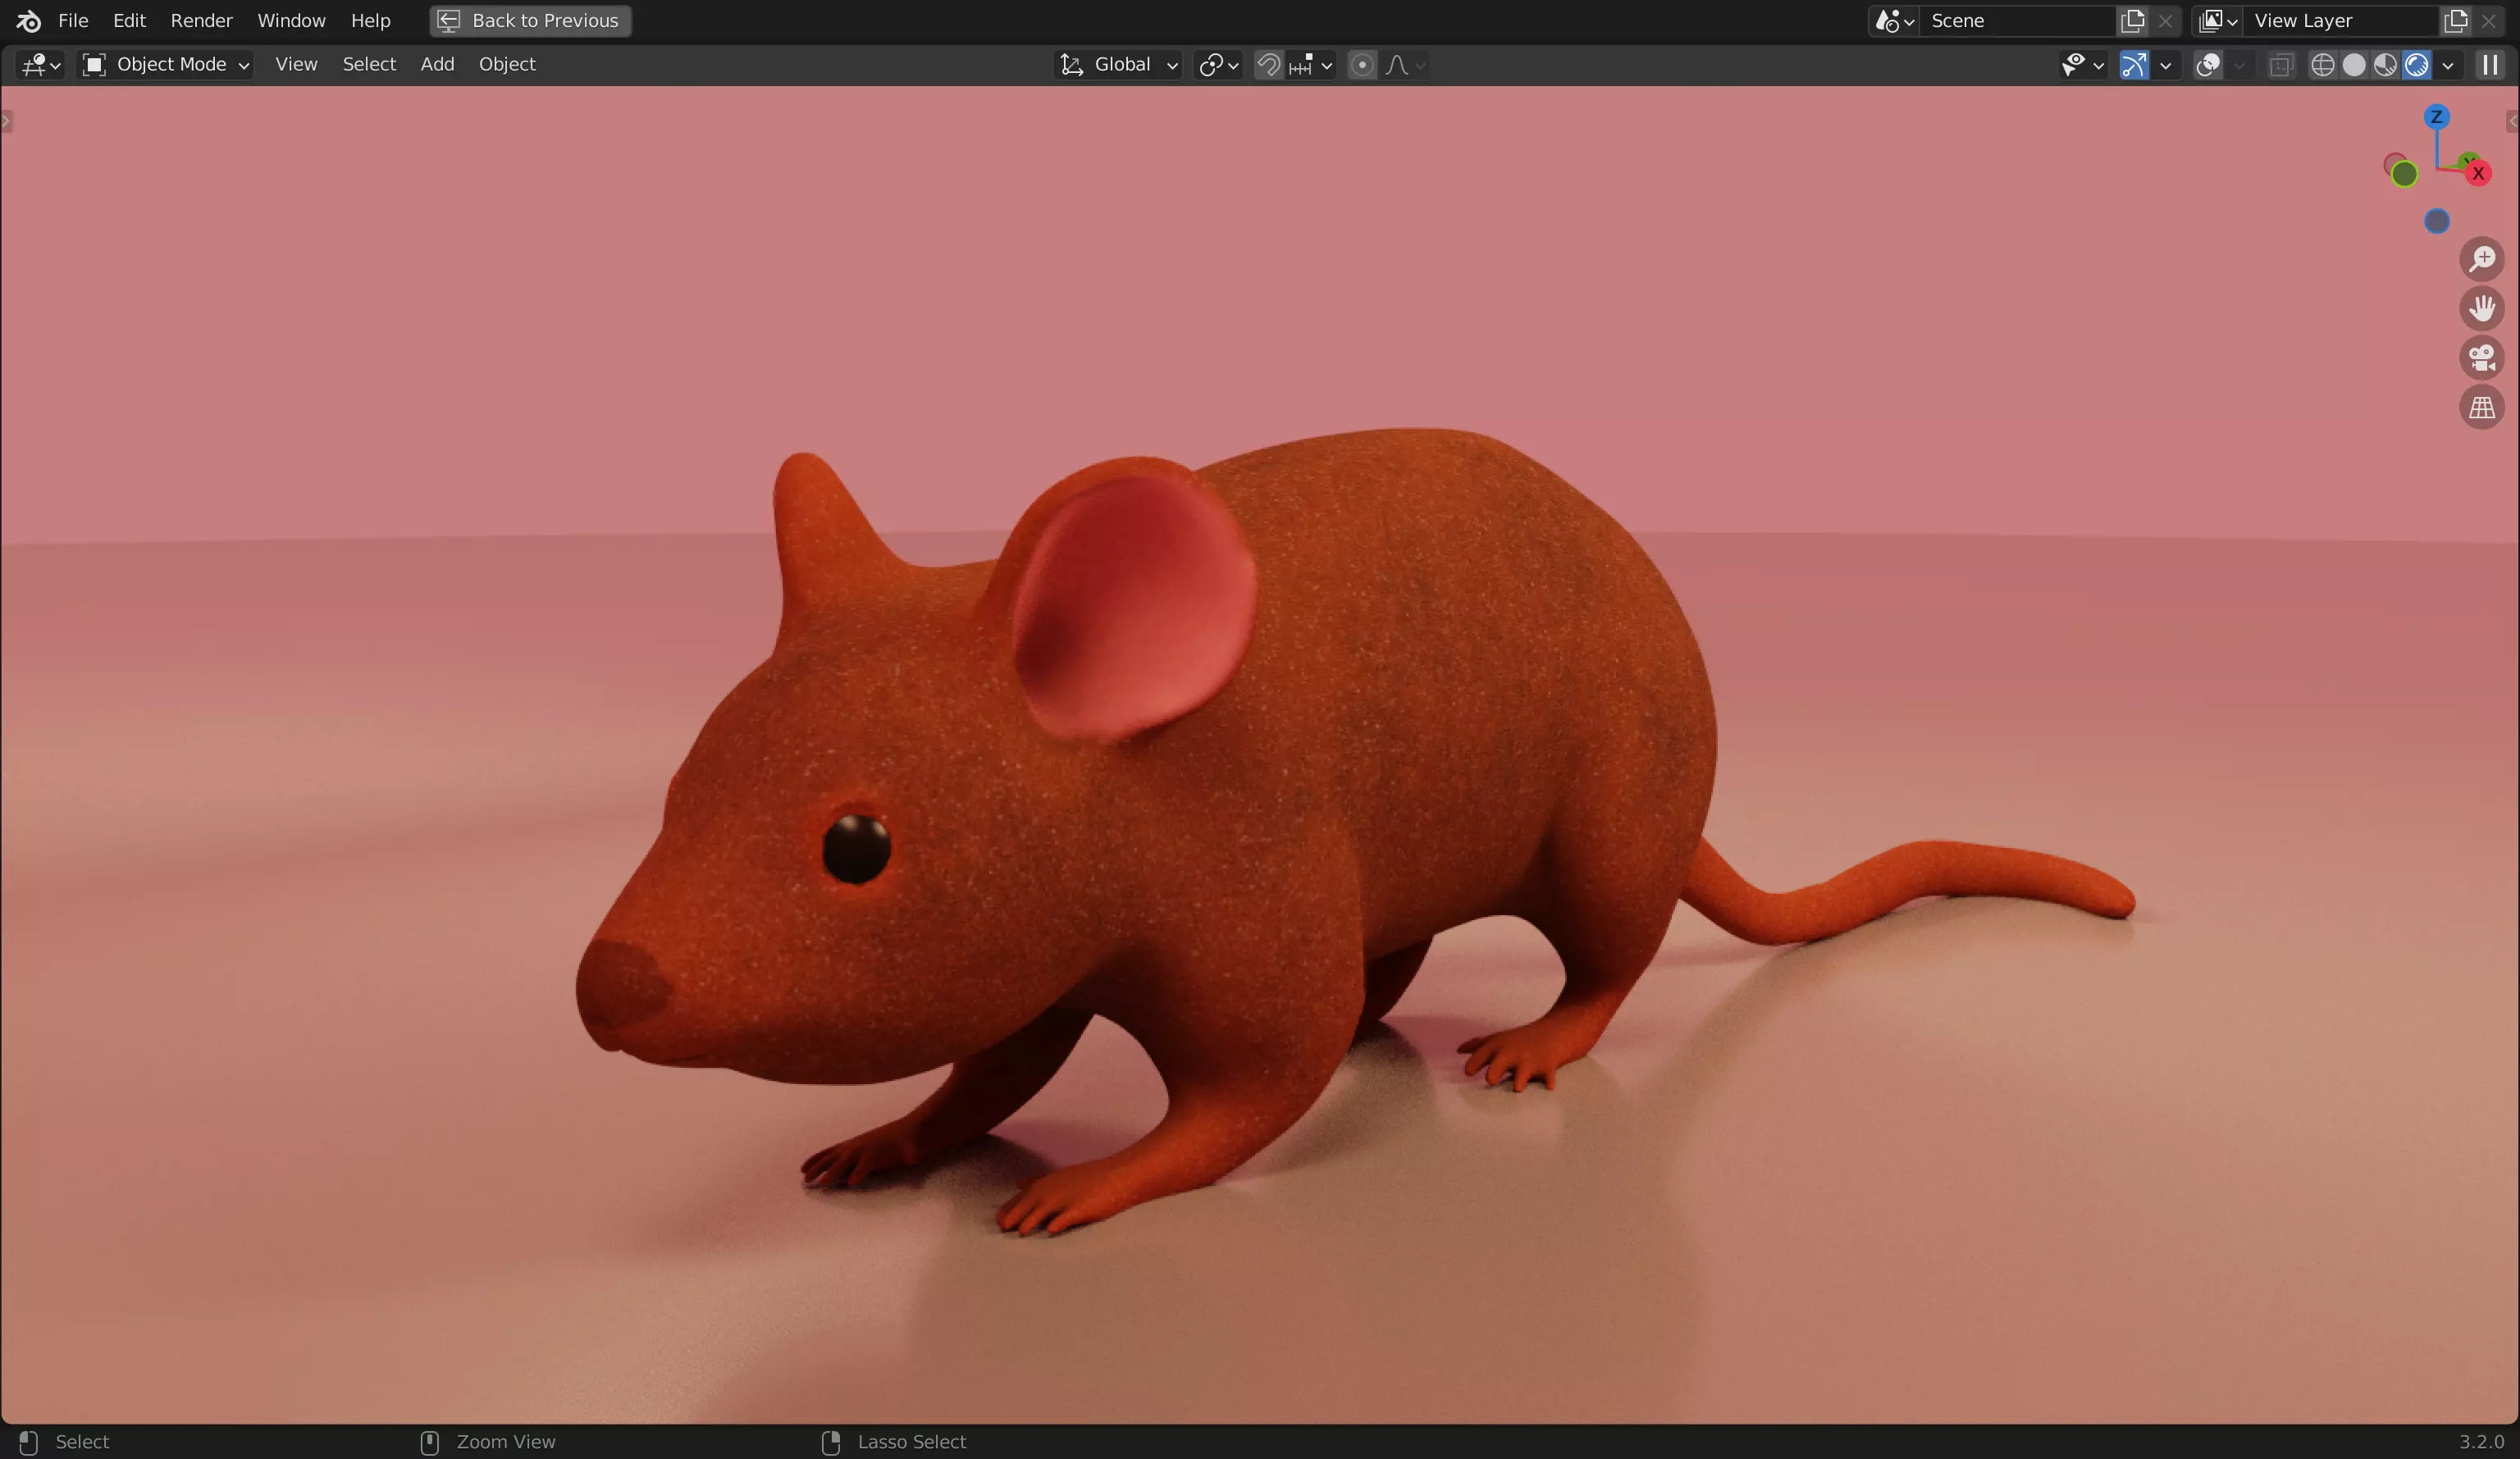
Task: Open the gizmo options dropdown arrow
Action: pyautogui.click(x=2165, y=64)
